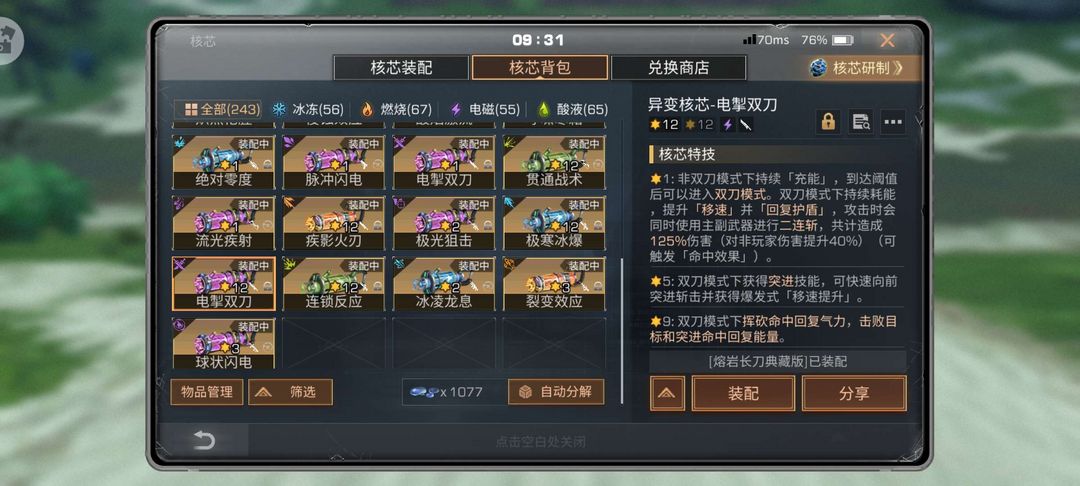The width and height of the screenshot is (1080, 486).
Task: Expand the 筛选 filter options
Action: coord(290,392)
